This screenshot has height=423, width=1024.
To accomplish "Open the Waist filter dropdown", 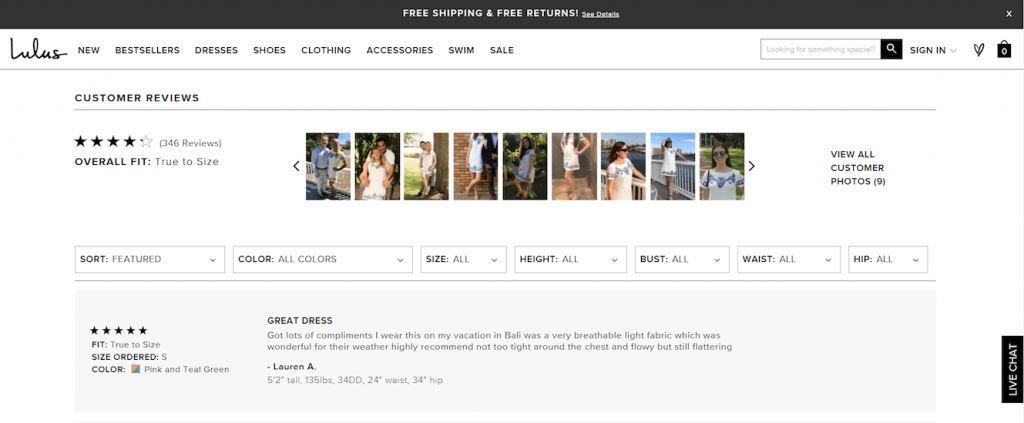I will tap(788, 259).
